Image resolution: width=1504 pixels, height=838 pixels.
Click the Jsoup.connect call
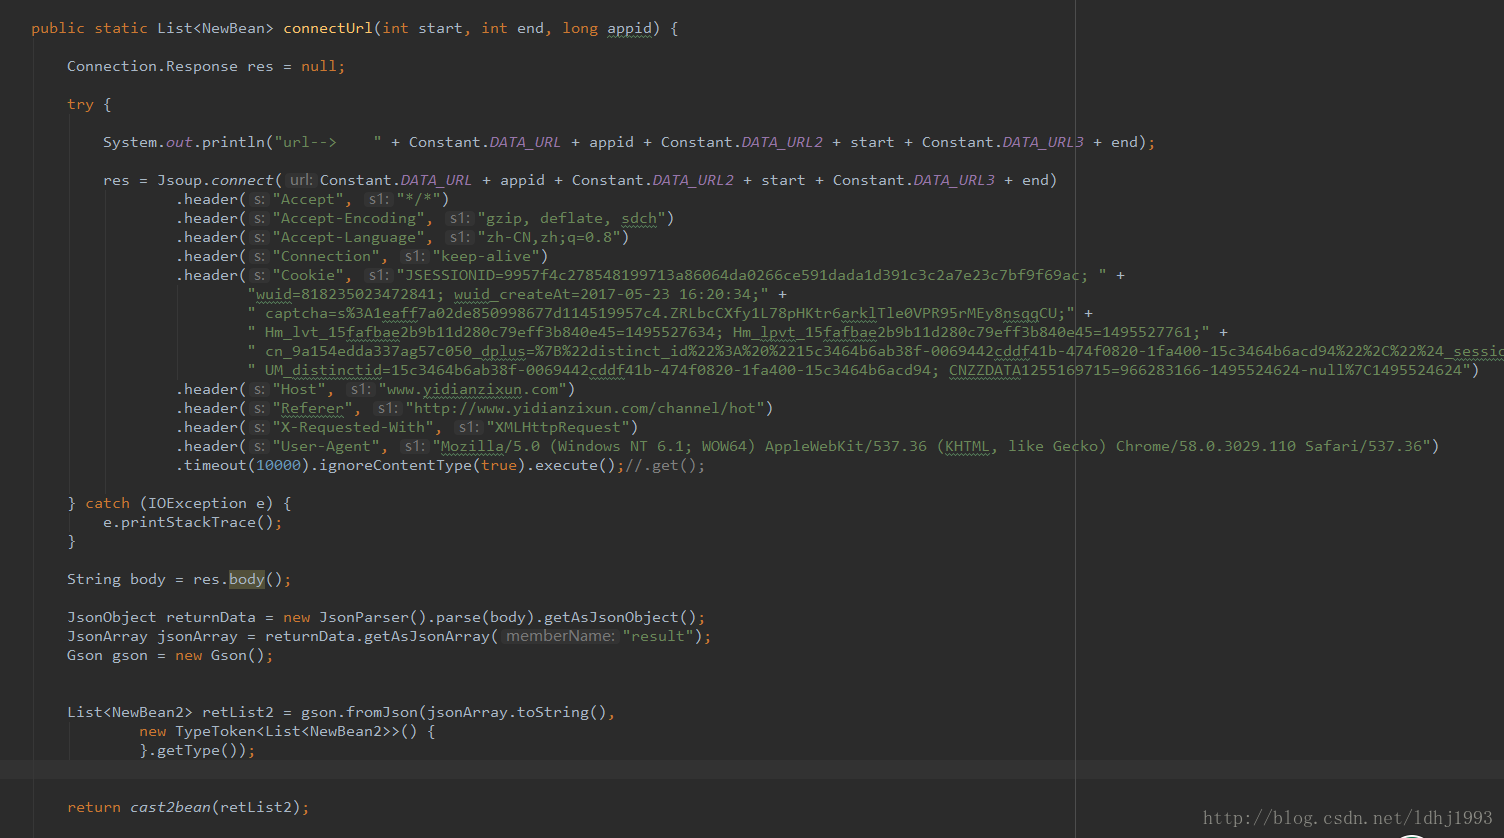(x=215, y=180)
